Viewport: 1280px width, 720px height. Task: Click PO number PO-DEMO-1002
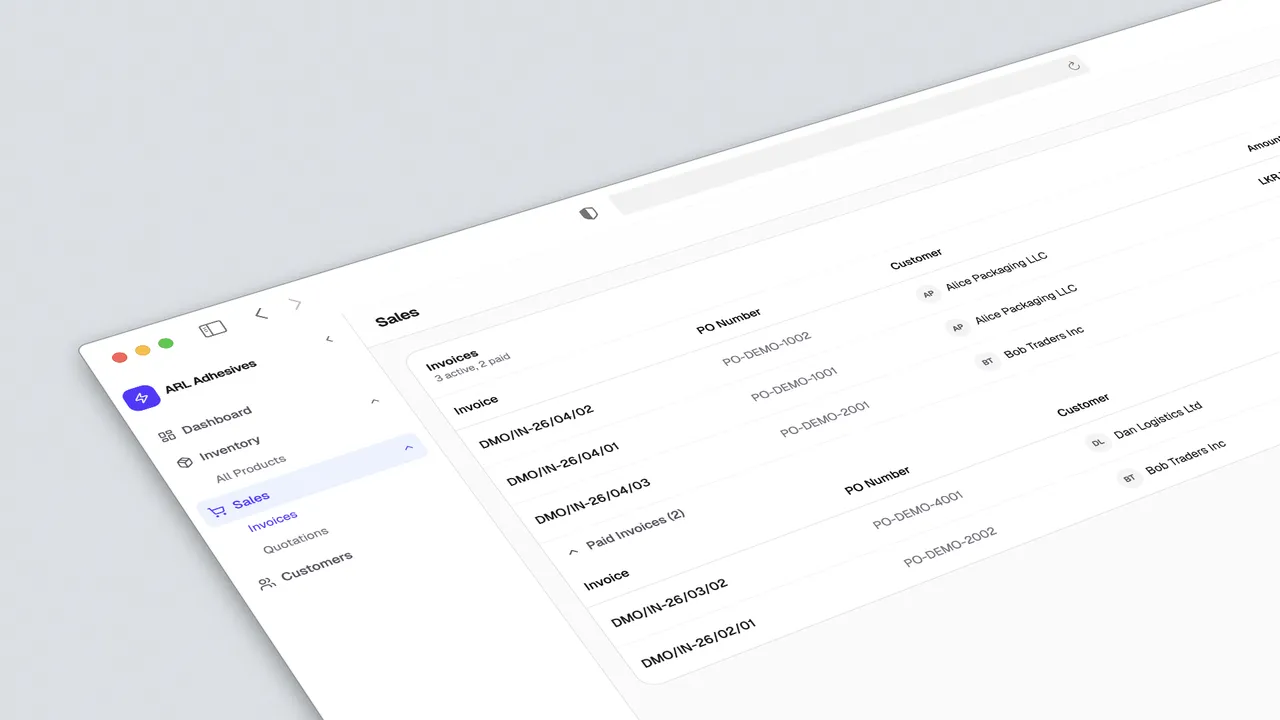[767, 349]
